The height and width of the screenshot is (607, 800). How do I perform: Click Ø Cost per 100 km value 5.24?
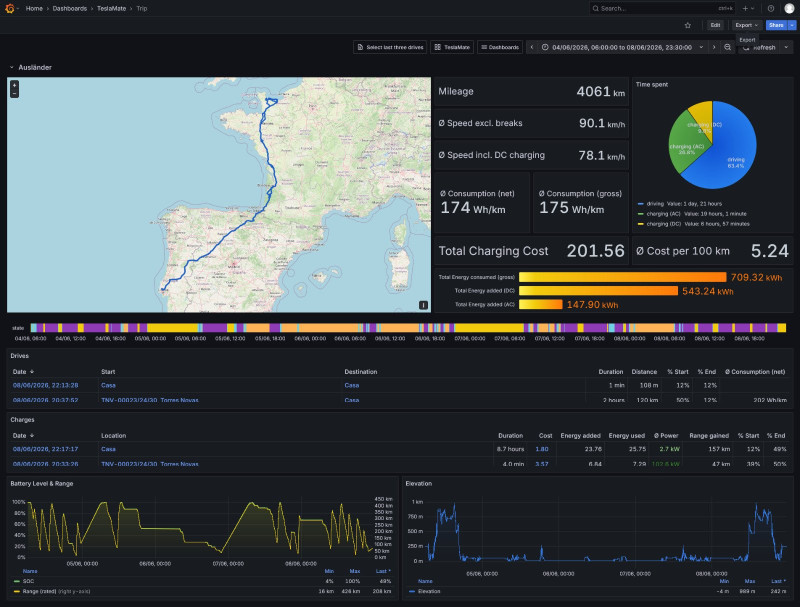click(769, 251)
